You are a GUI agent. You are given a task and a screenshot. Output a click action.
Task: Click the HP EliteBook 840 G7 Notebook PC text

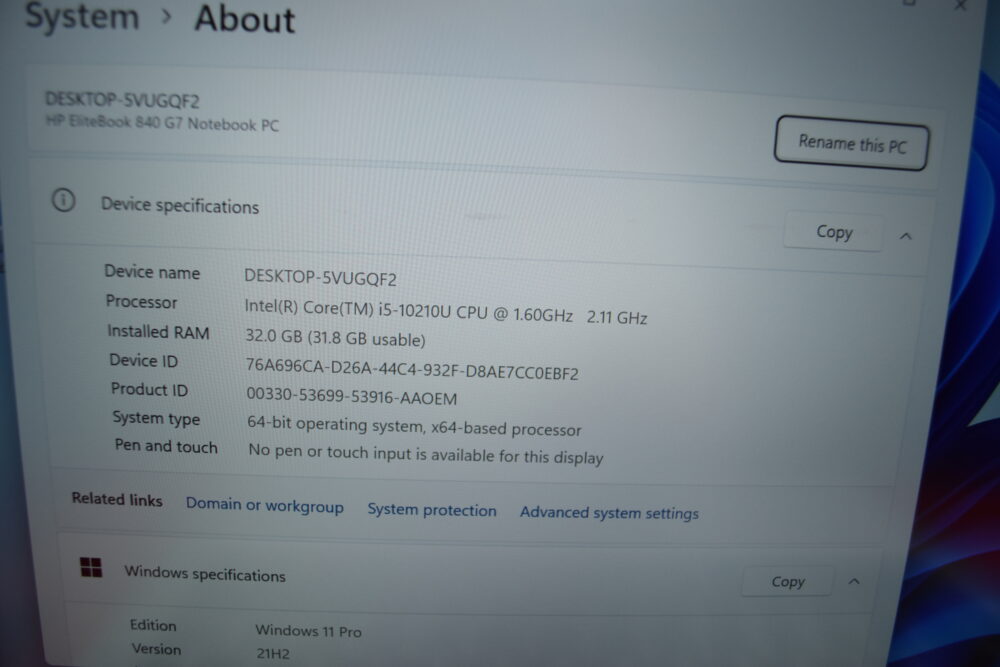(162, 122)
